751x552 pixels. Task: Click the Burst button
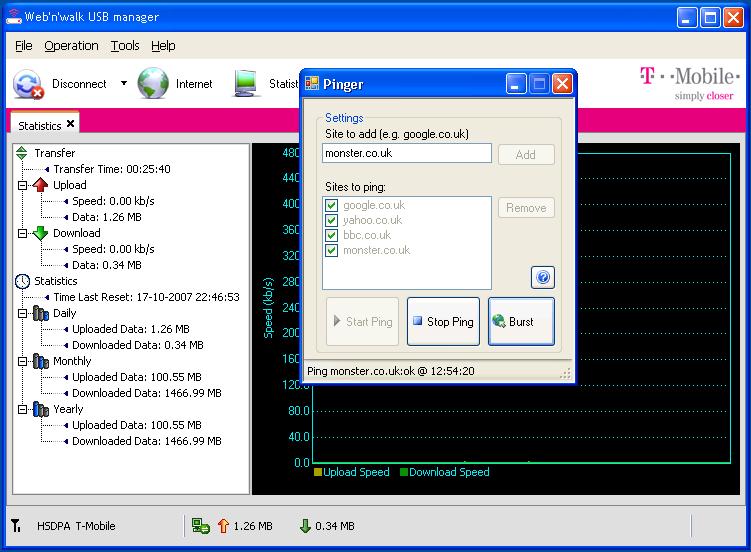(x=521, y=321)
